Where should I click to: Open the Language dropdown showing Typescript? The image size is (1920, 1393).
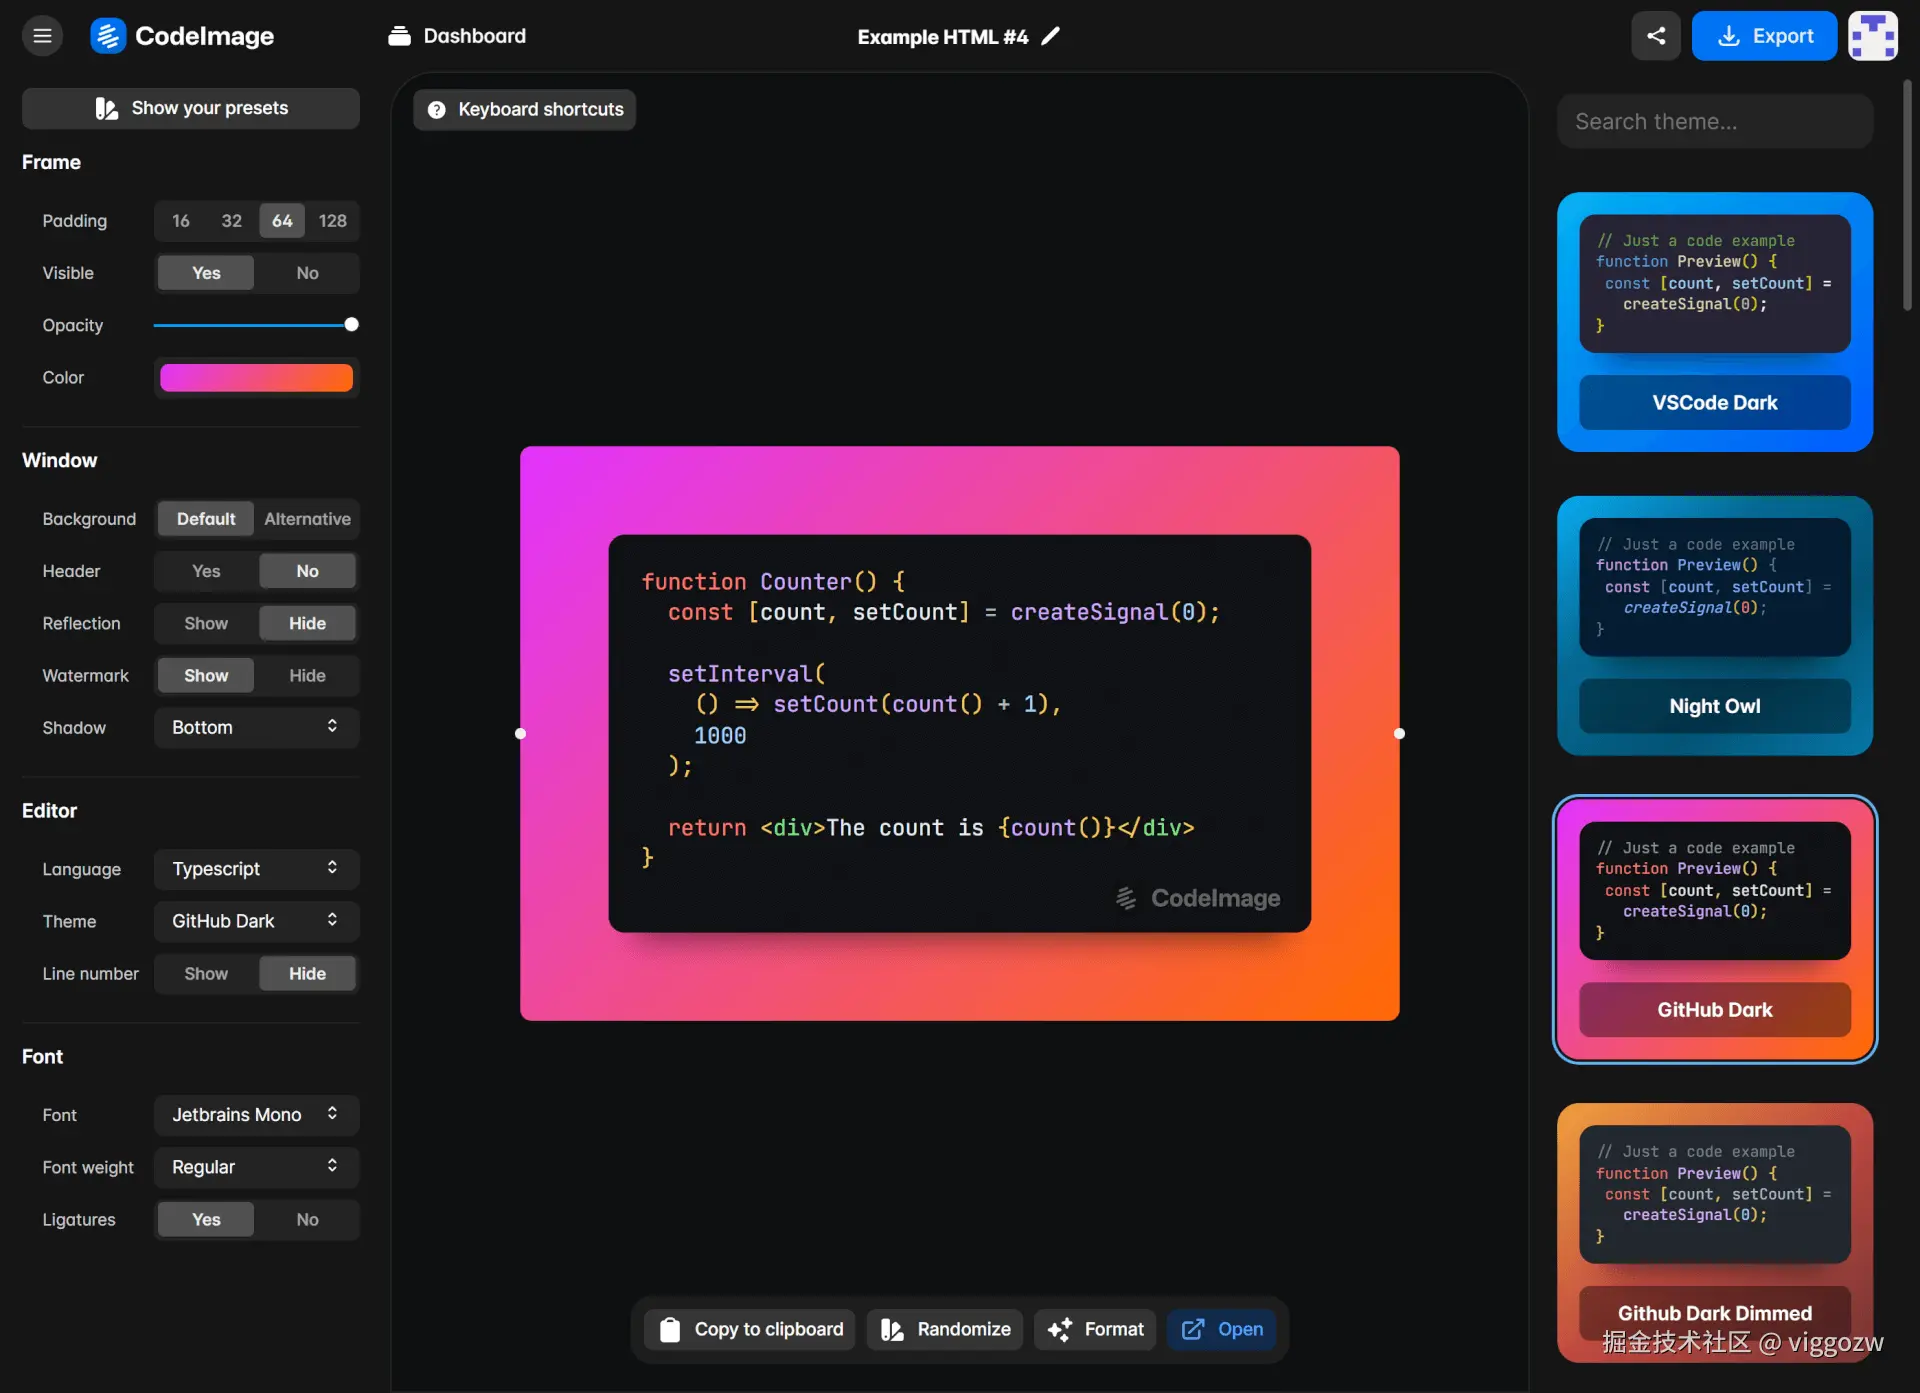[x=256, y=869]
